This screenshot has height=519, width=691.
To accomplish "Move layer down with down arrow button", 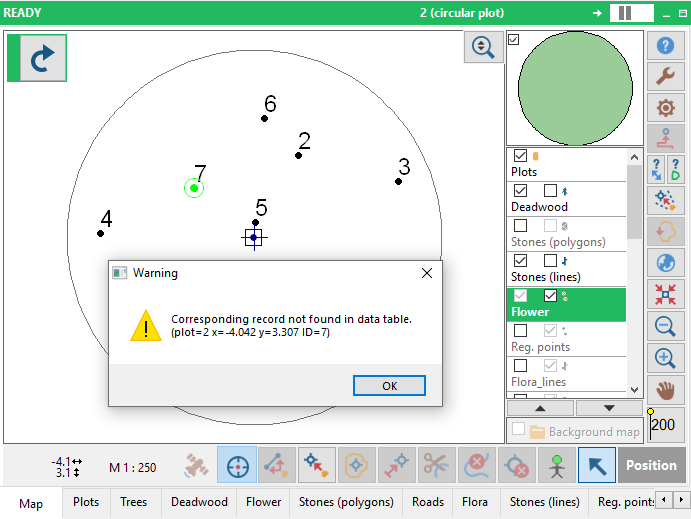I will pos(608,408).
